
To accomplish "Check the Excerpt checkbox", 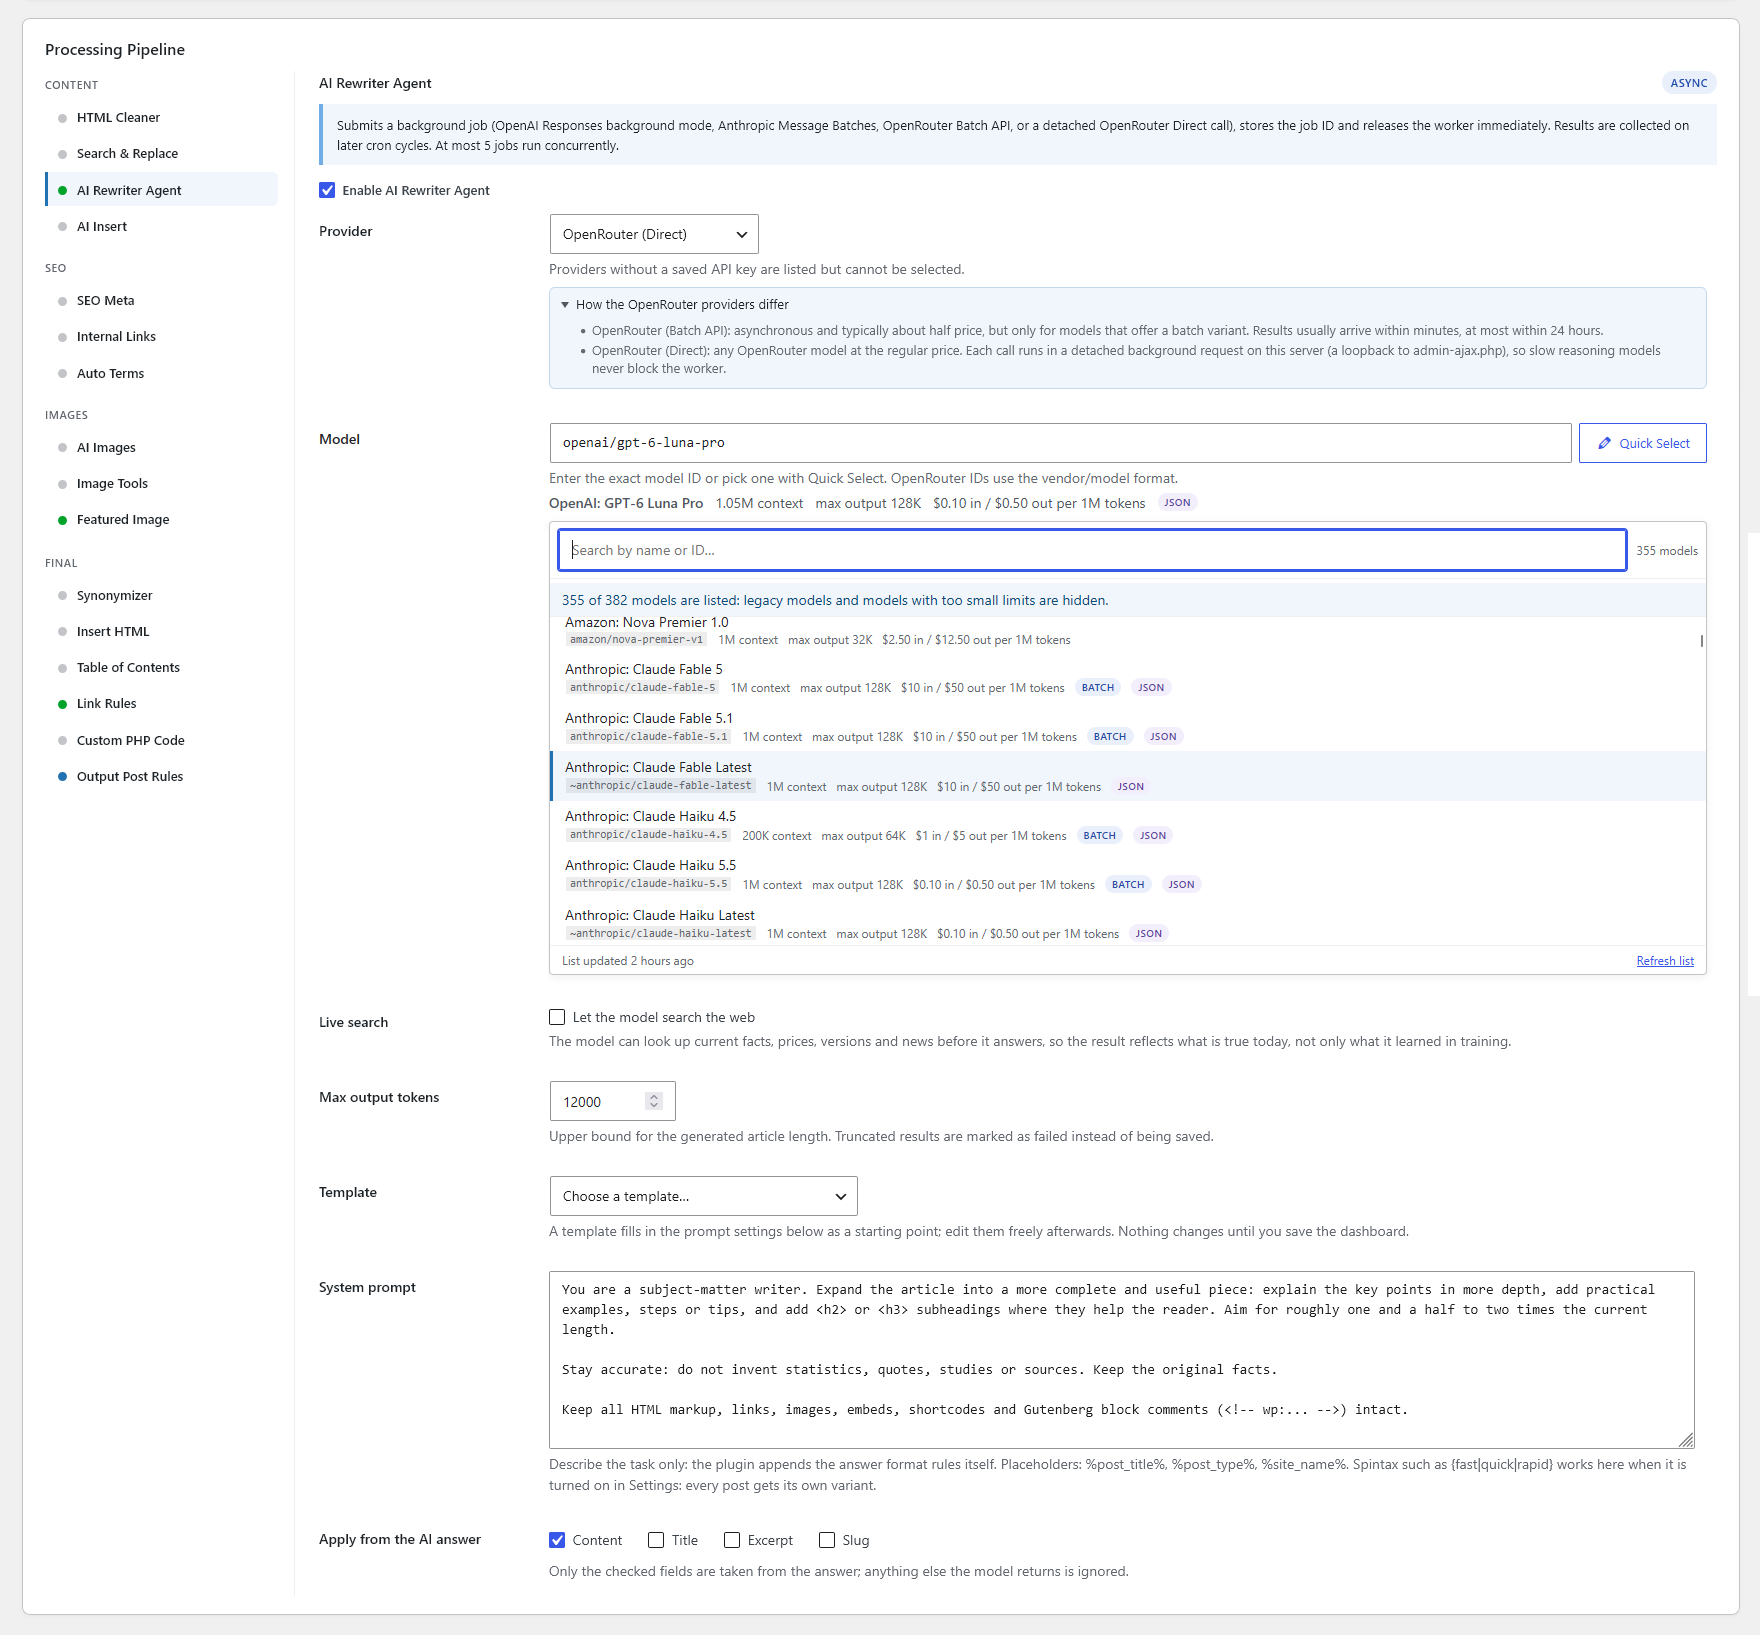I will [x=732, y=1540].
